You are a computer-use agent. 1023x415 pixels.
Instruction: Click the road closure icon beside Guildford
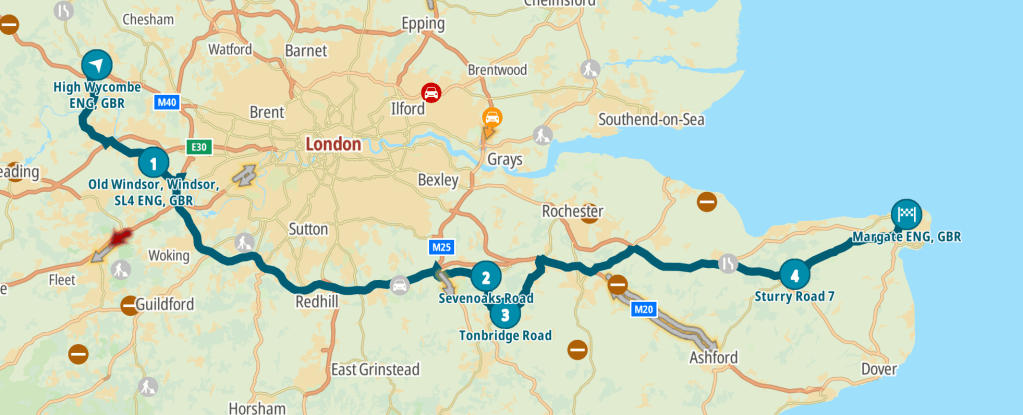130,305
